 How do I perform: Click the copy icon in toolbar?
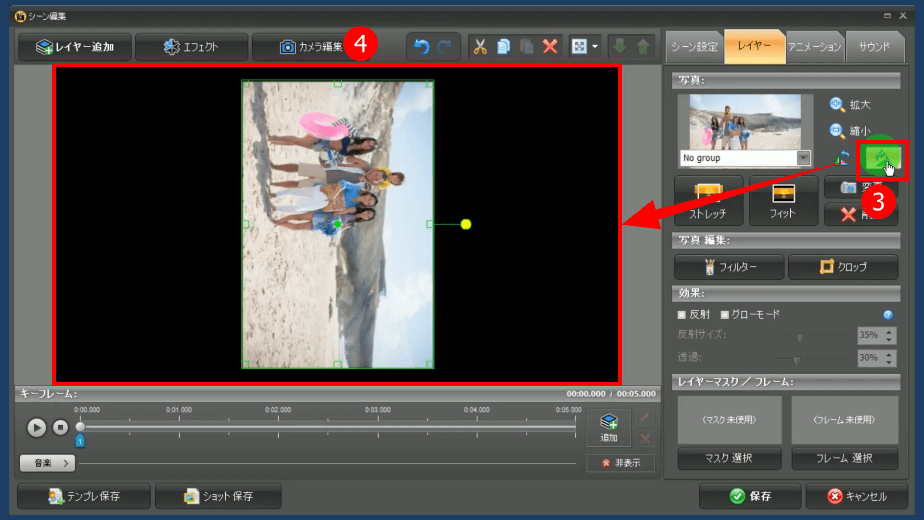coord(503,46)
